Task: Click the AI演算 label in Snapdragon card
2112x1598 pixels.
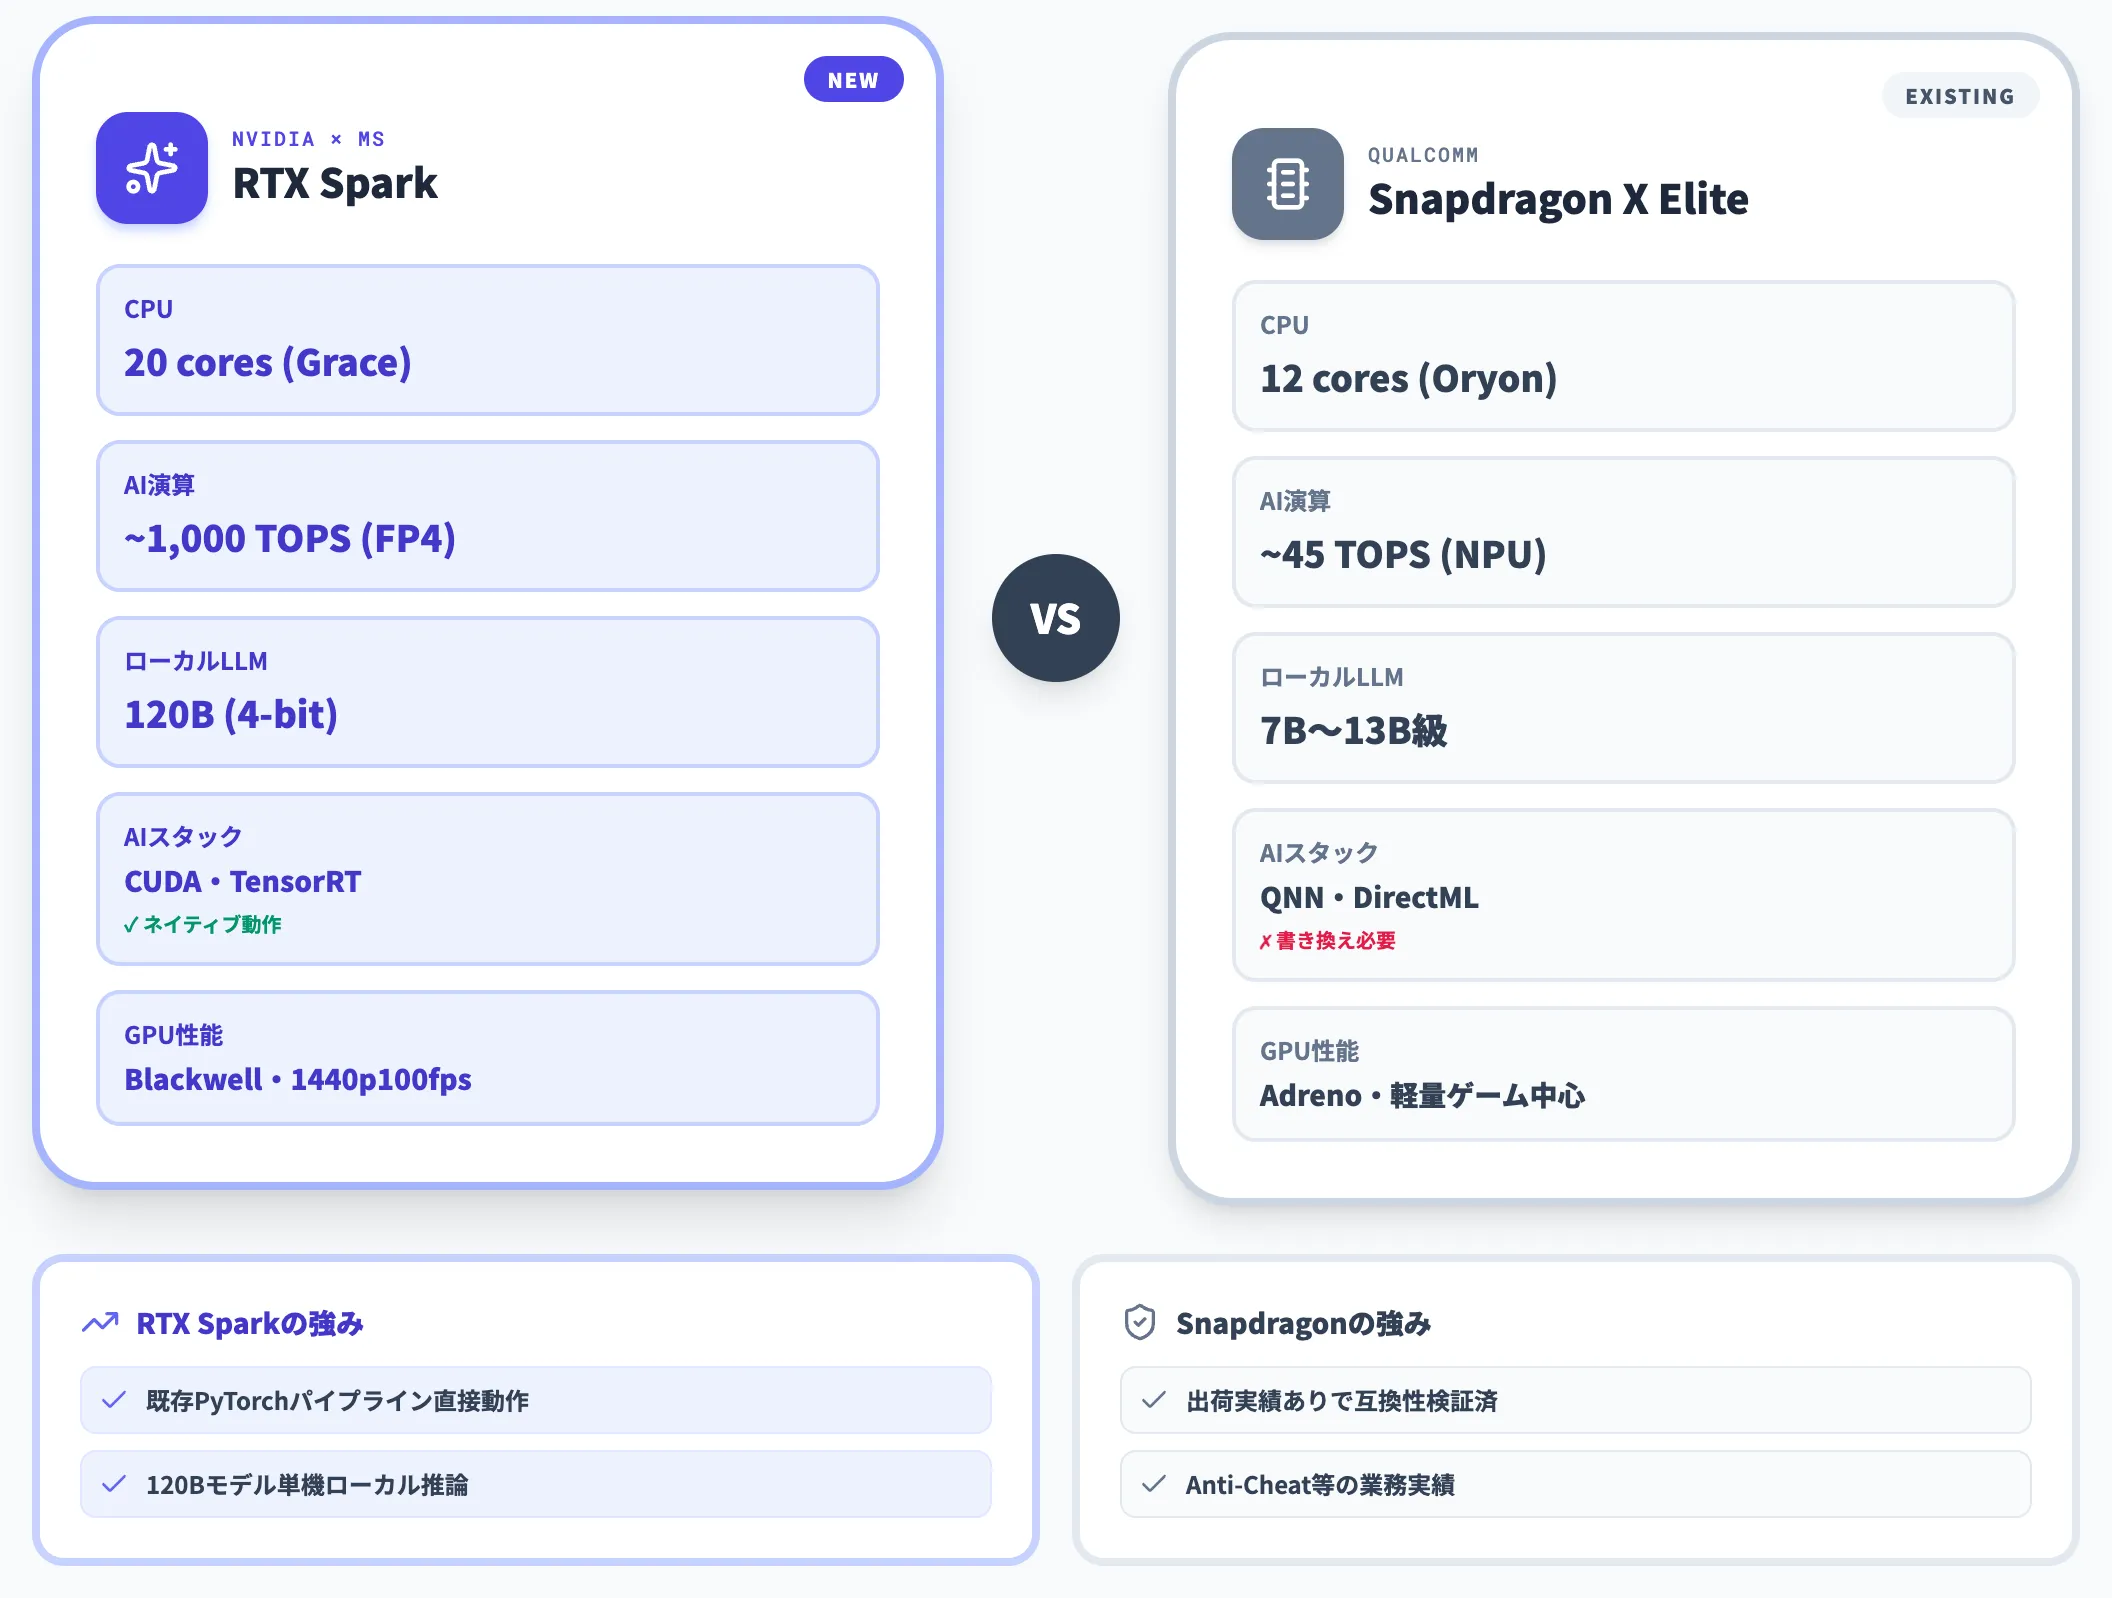Action: 1295,501
